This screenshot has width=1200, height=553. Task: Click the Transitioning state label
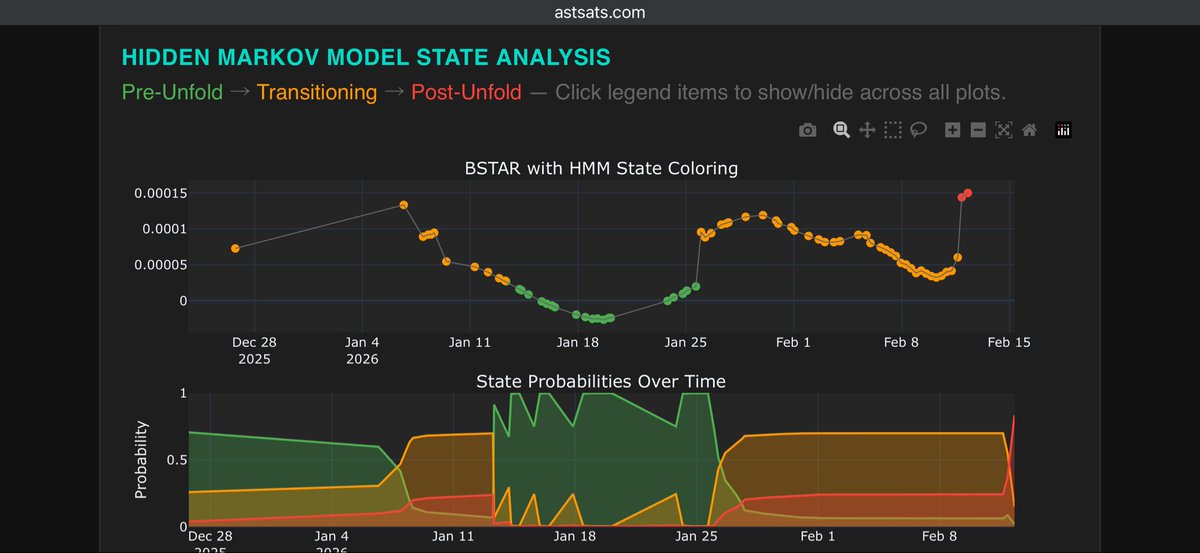(x=317, y=93)
